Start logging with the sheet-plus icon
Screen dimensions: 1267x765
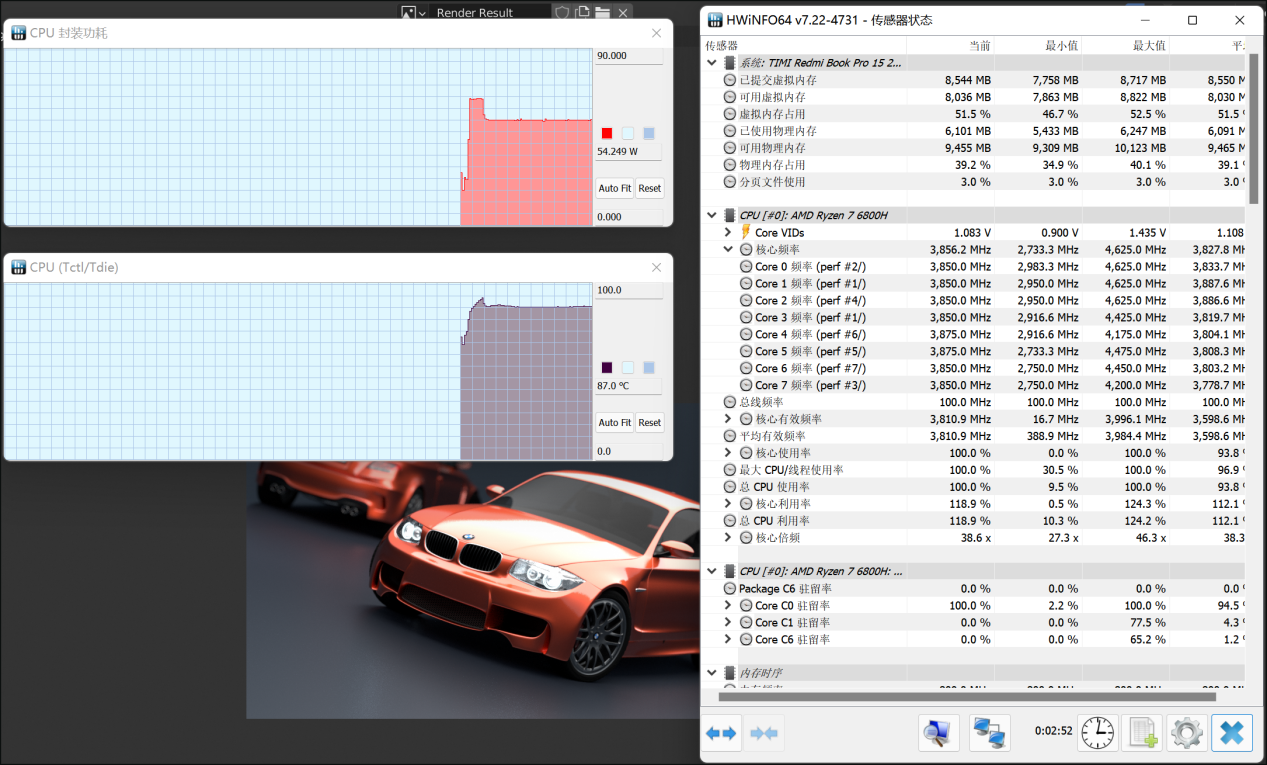[1142, 733]
